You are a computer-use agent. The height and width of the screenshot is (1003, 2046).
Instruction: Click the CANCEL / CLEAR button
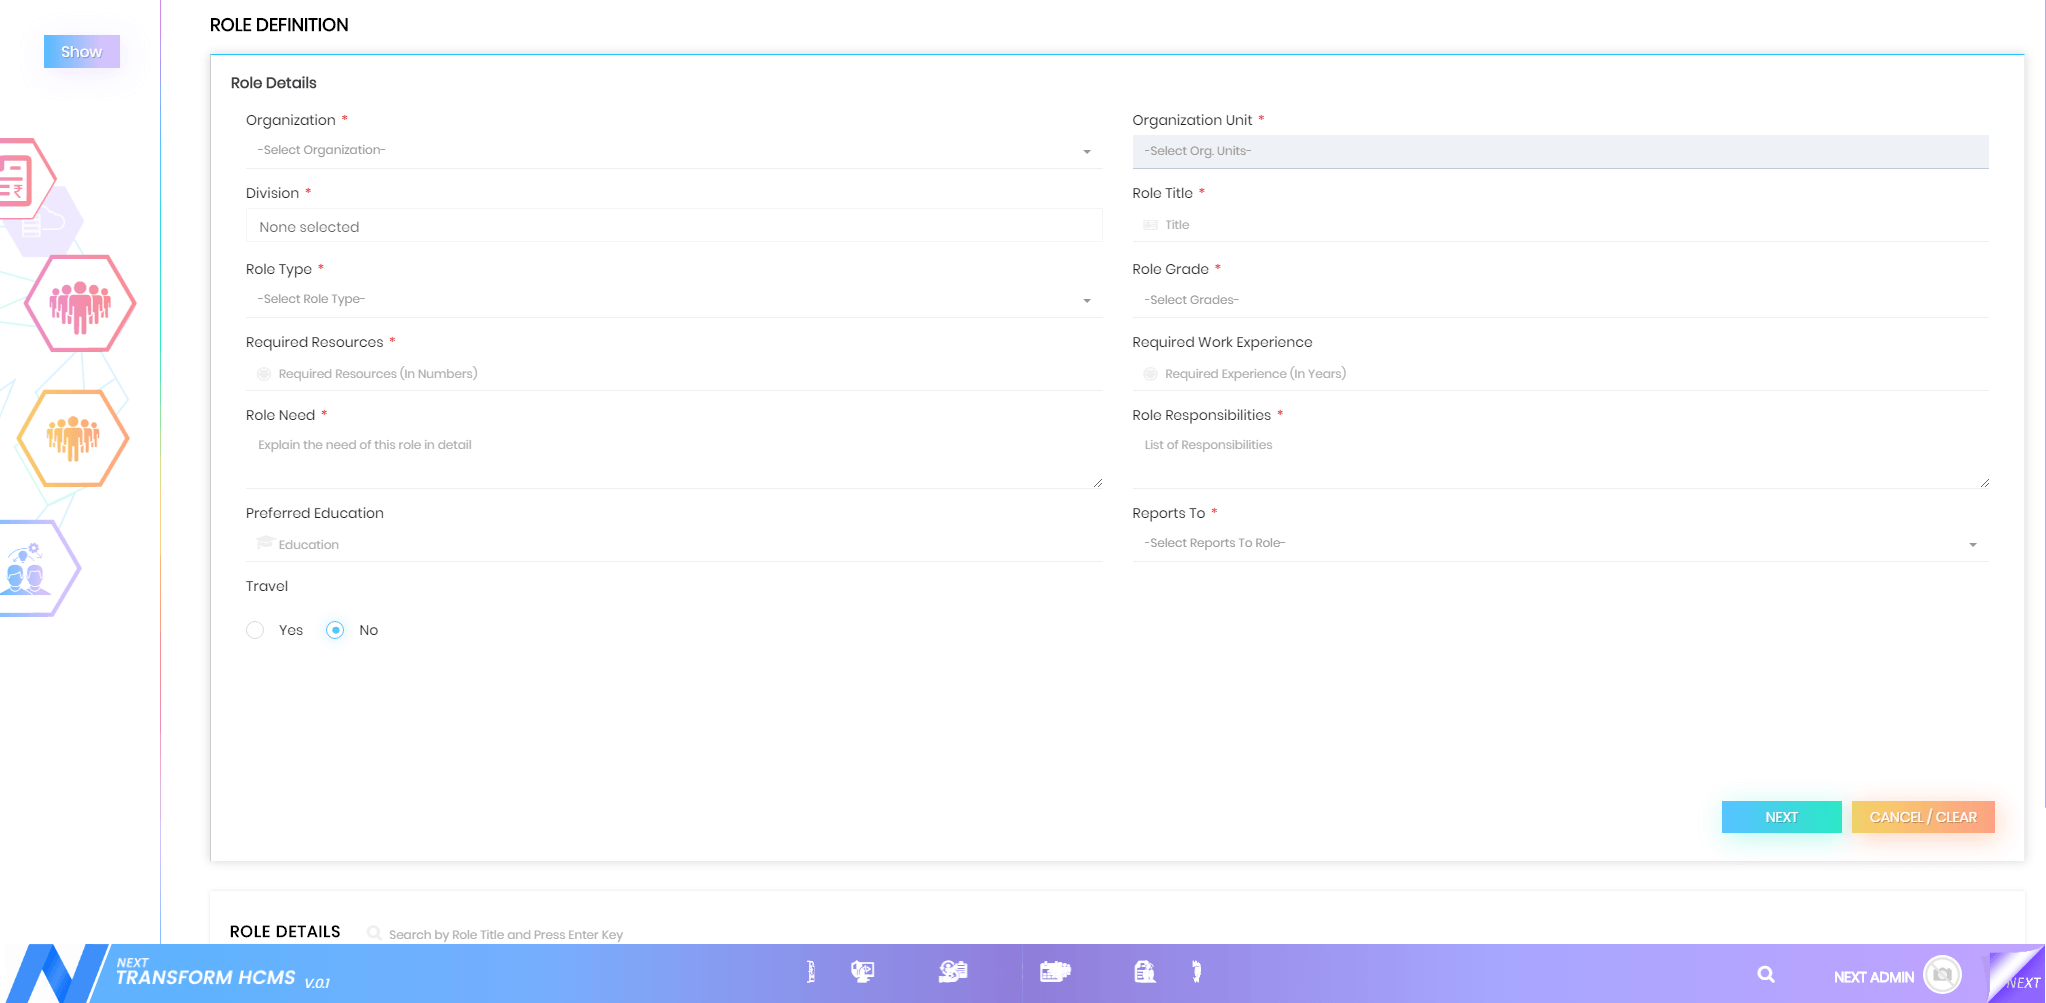click(1922, 817)
